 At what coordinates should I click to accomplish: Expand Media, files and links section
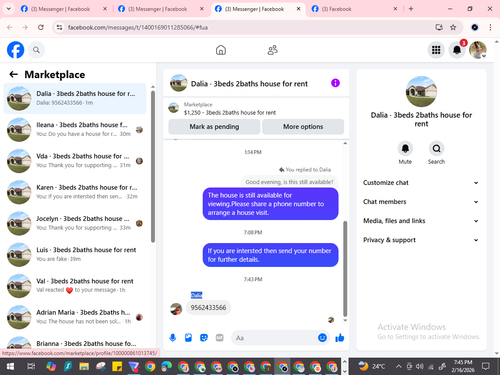[421, 221]
